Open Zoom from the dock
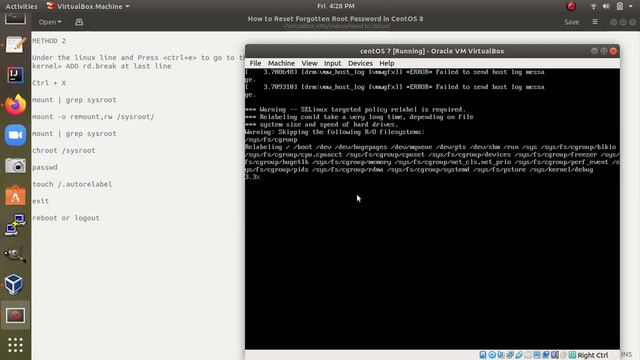Image resolution: width=640 pixels, height=360 pixels. click(15, 135)
